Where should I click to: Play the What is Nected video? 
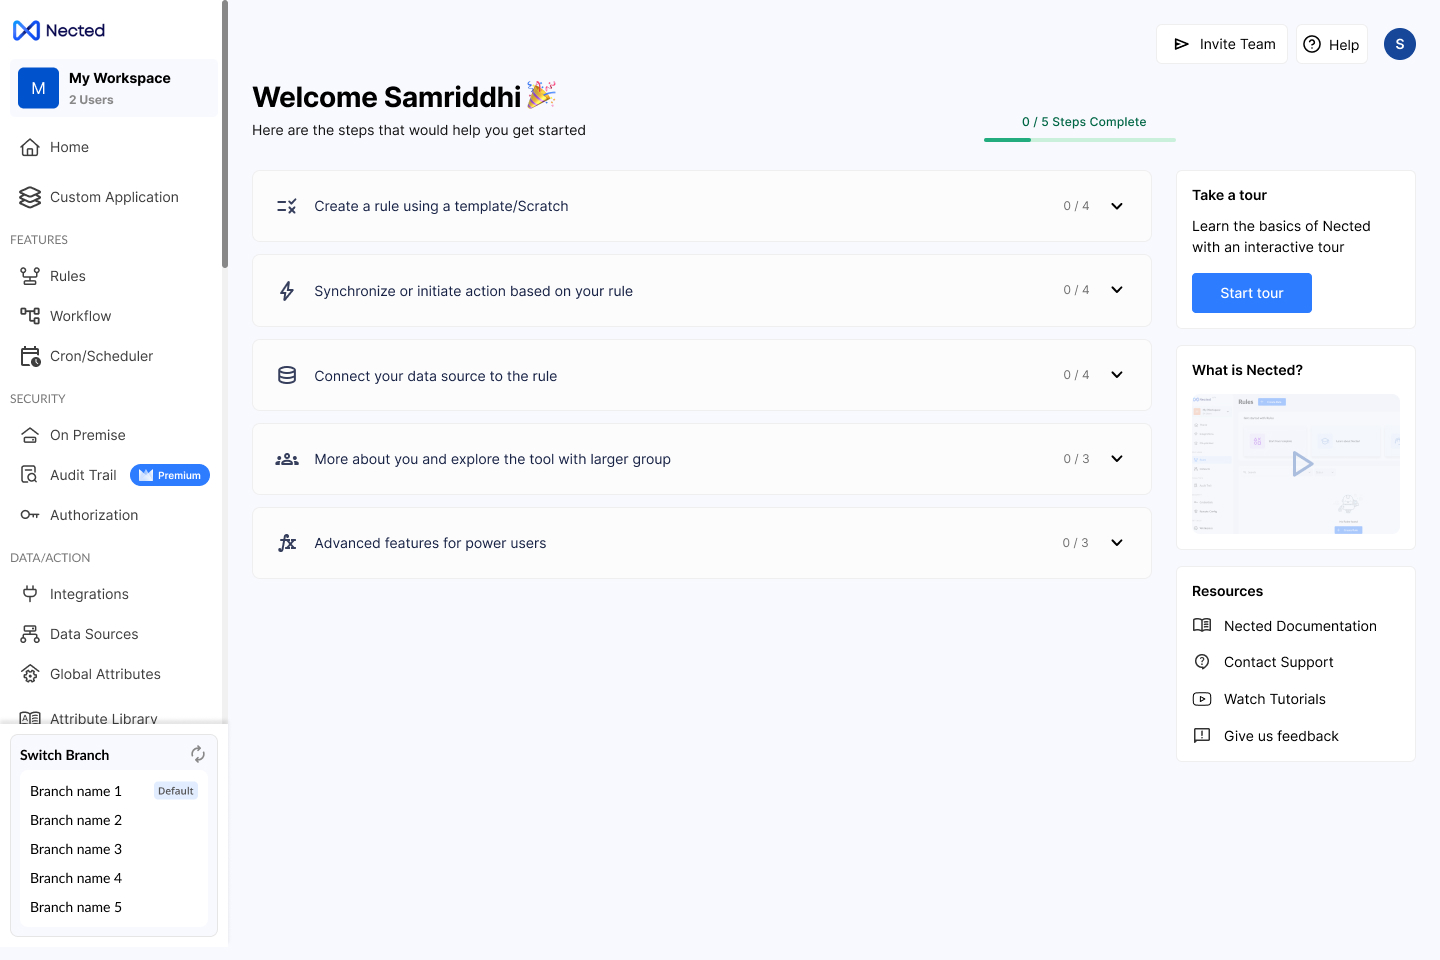1301,464
